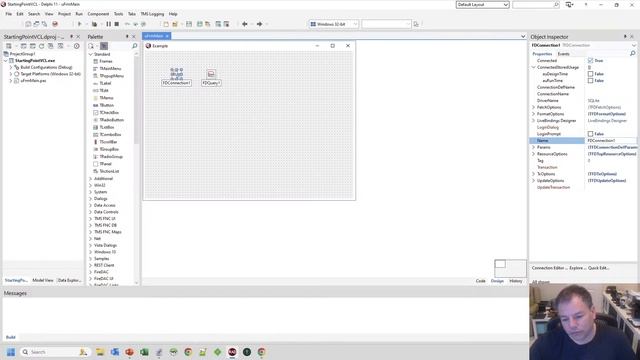640x360 pixels.
Task: Click the Palette search magnifier icon
Action: click(x=134, y=46)
